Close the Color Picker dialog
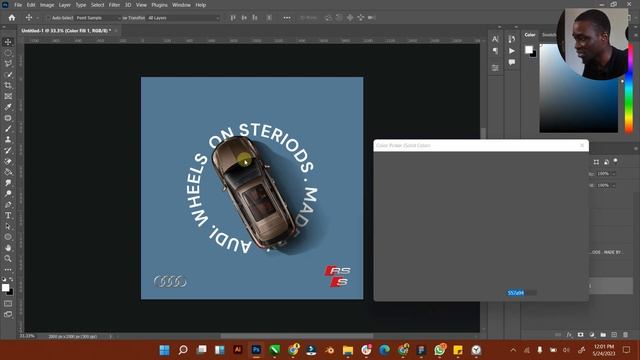 pos(582,145)
